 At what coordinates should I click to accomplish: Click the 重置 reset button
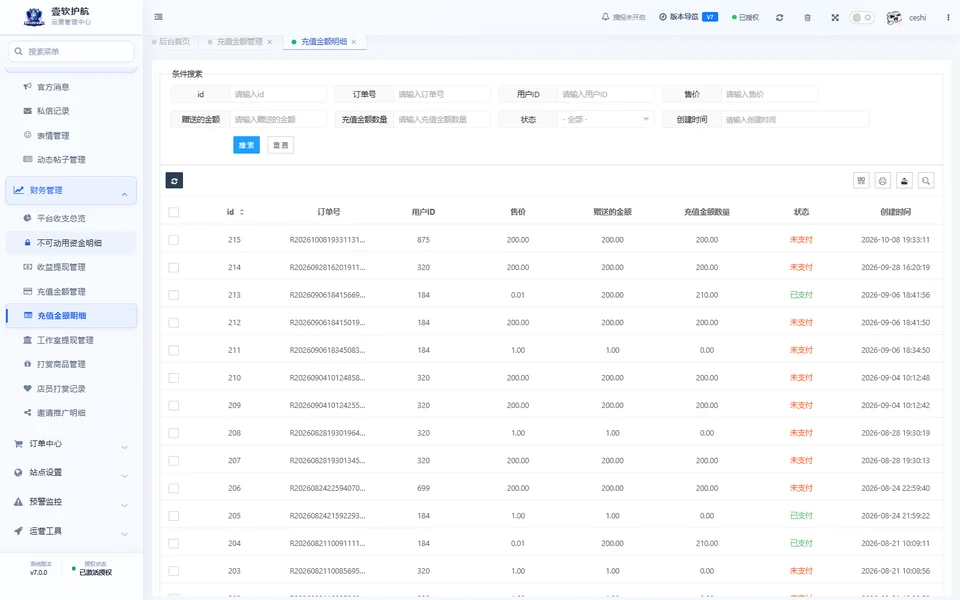click(x=280, y=145)
